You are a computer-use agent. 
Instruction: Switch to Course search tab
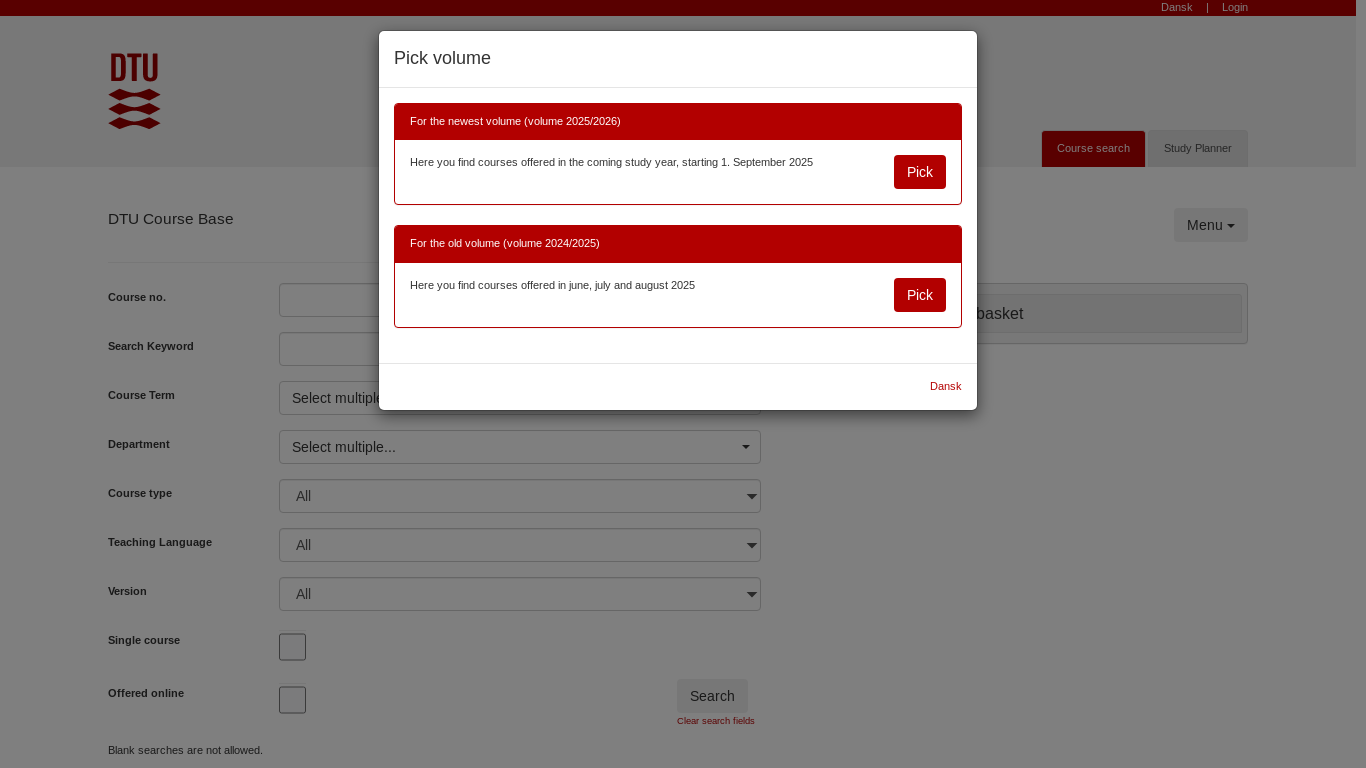[1093, 148]
